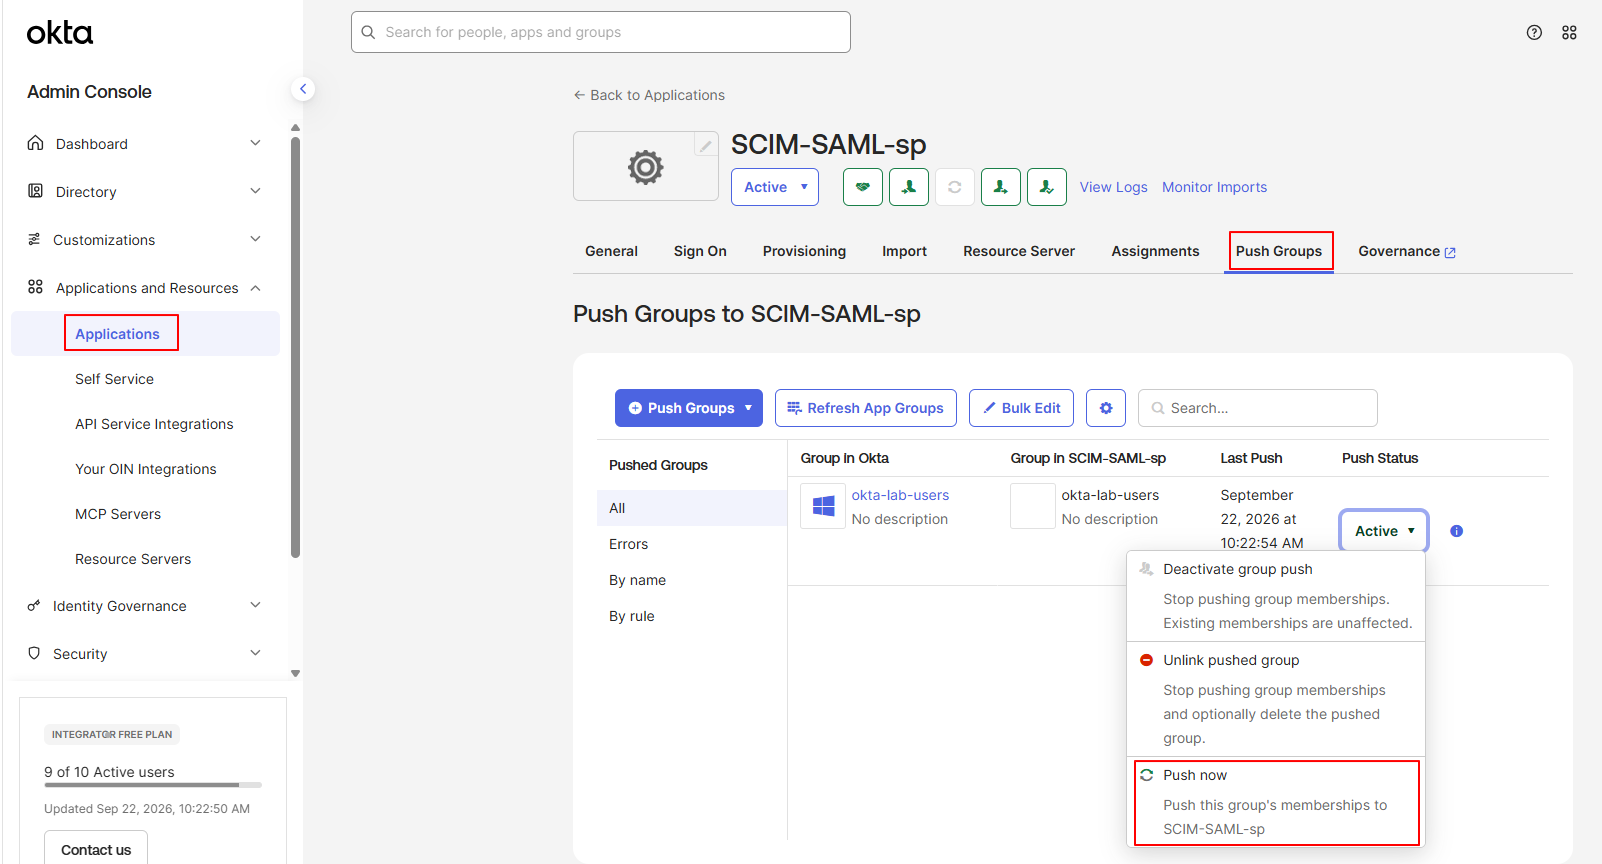Select Push now menu option
Screen dimensions: 1602x864
click(1277, 802)
